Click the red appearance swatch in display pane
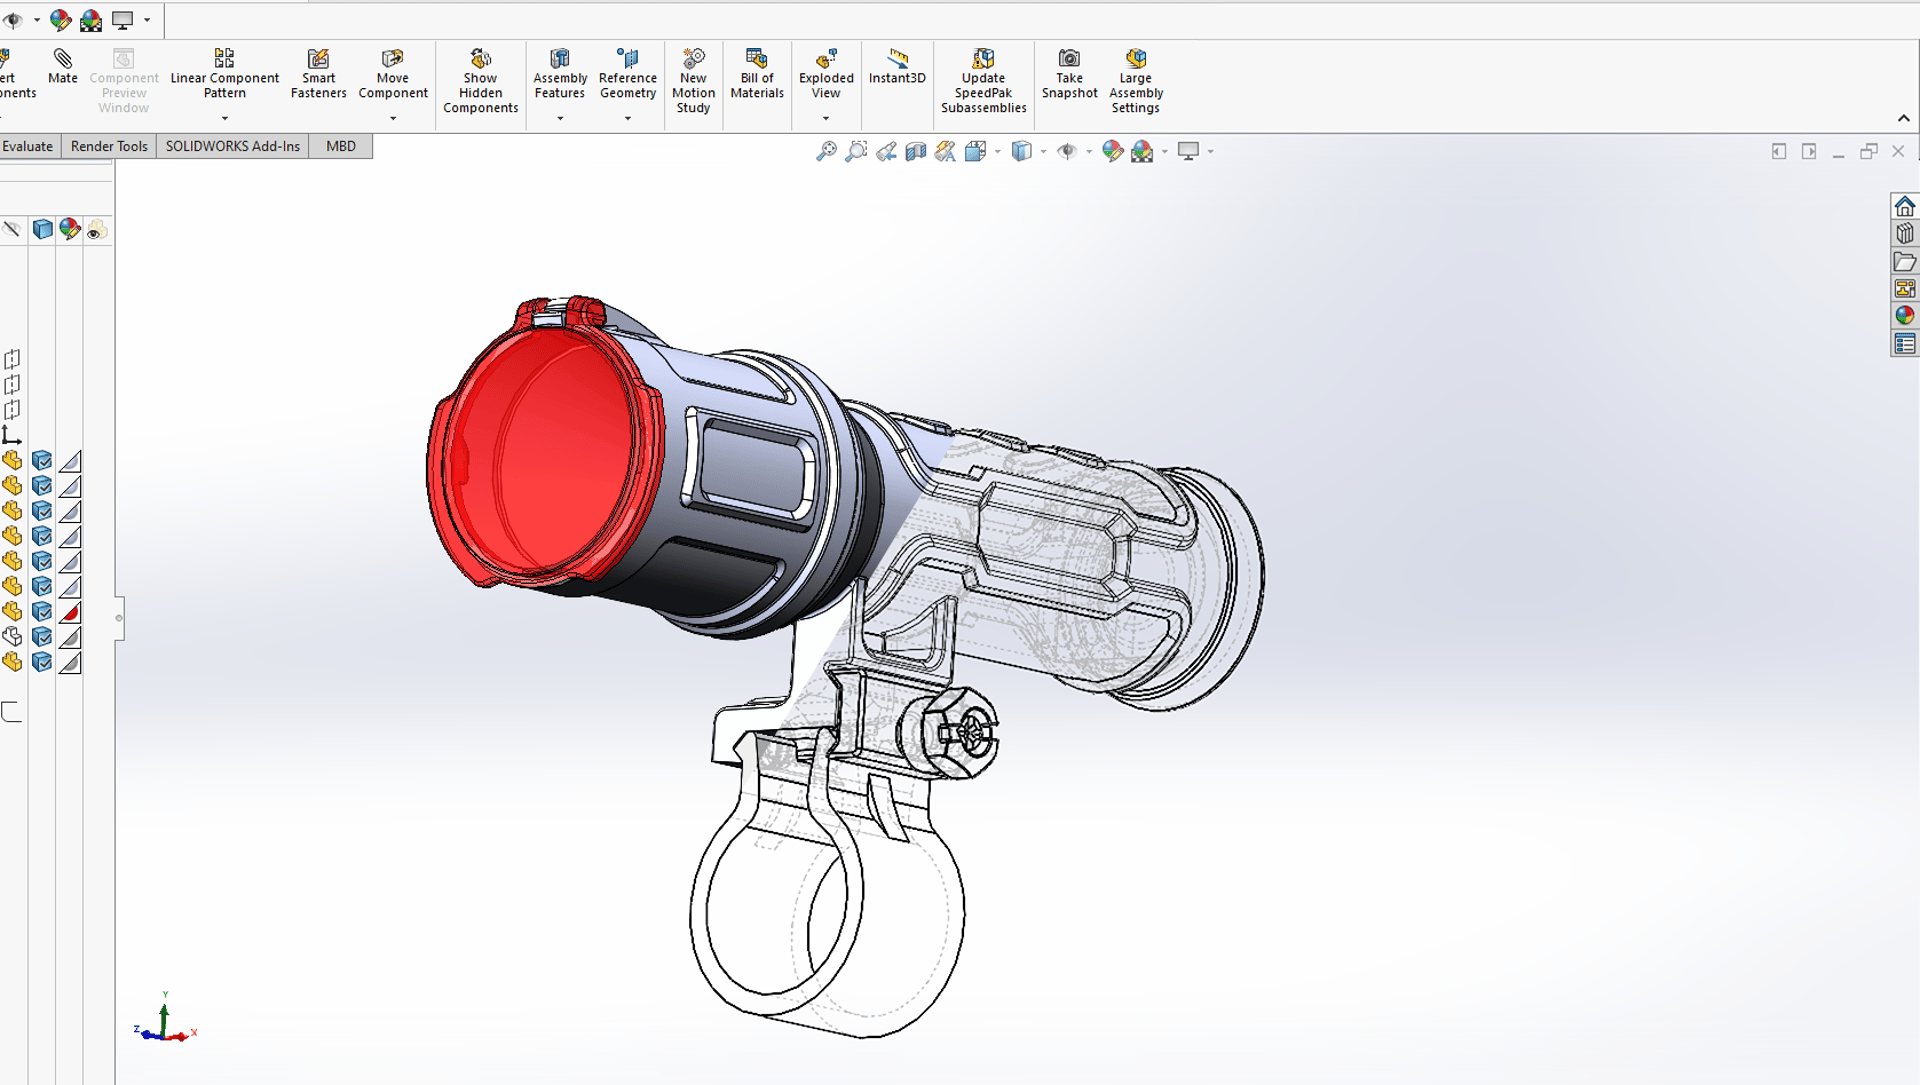 coord(70,612)
